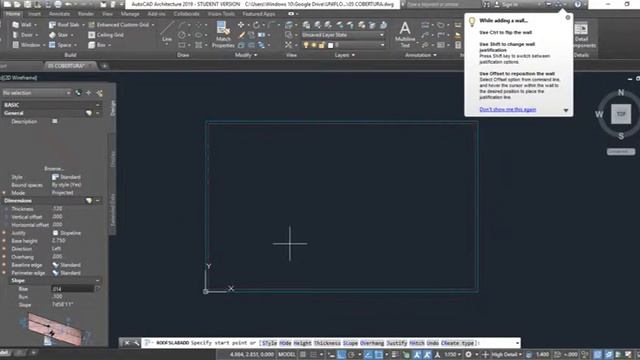The image size is (640, 360).
Task: Click the Quick Select icon in Properties palette
Action: pos(99,93)
